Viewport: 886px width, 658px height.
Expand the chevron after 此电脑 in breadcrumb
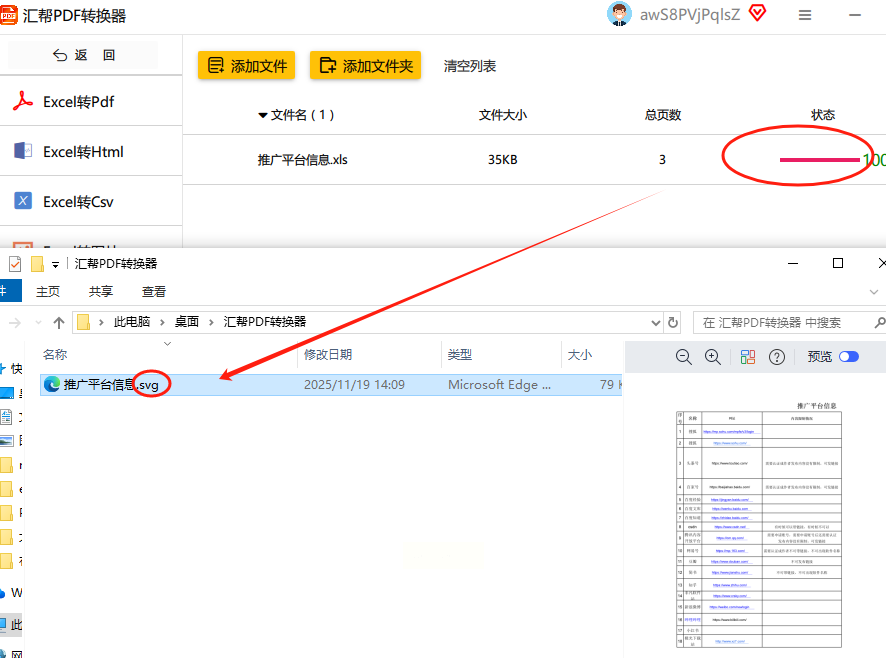[162, 322]
